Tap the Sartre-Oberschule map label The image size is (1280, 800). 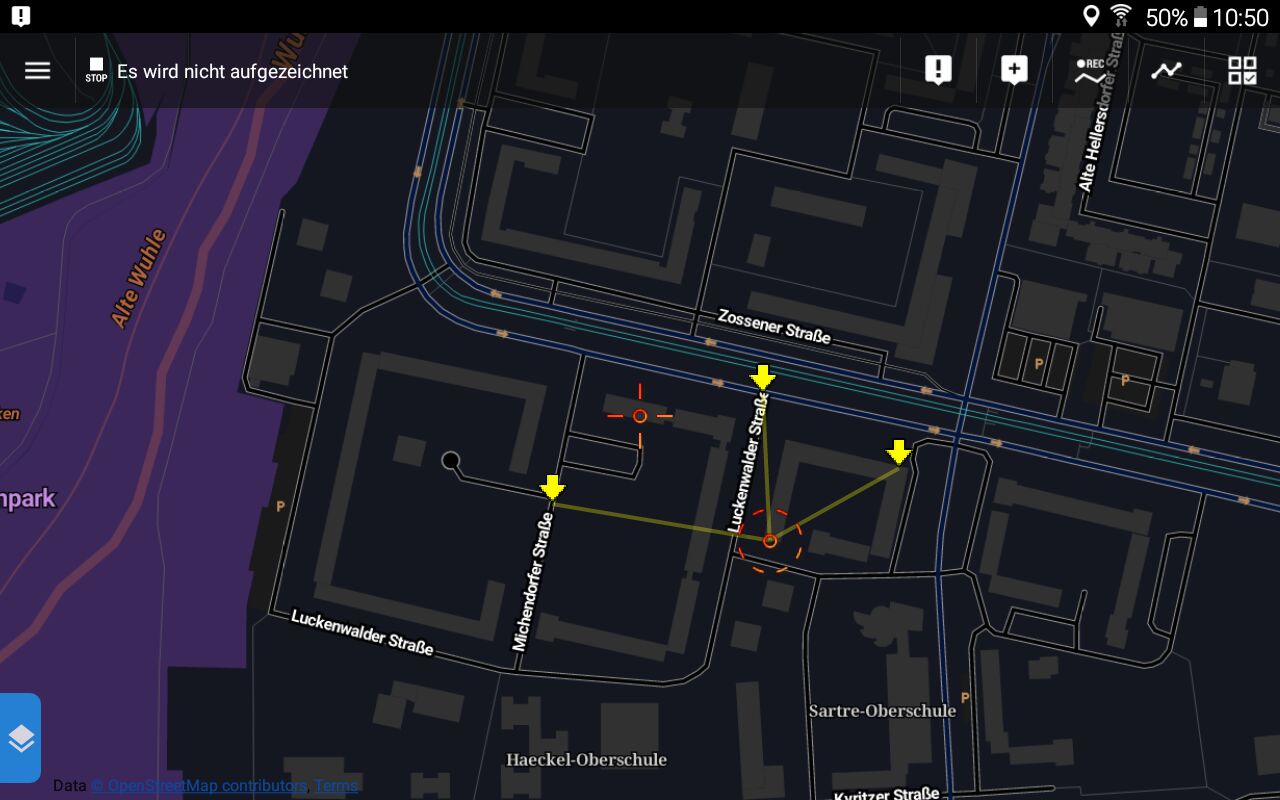[882, 711]
